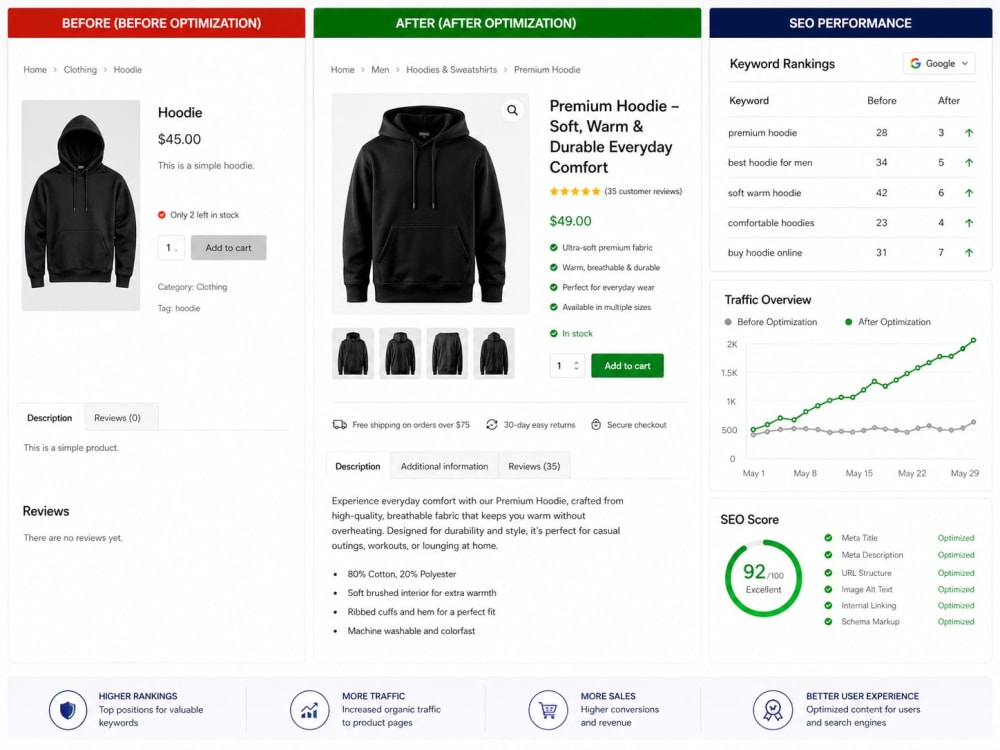This screenshot has width=1000, height=750.
Task: Click the cart icon for More Sales
Action: [x=548, y=710]
